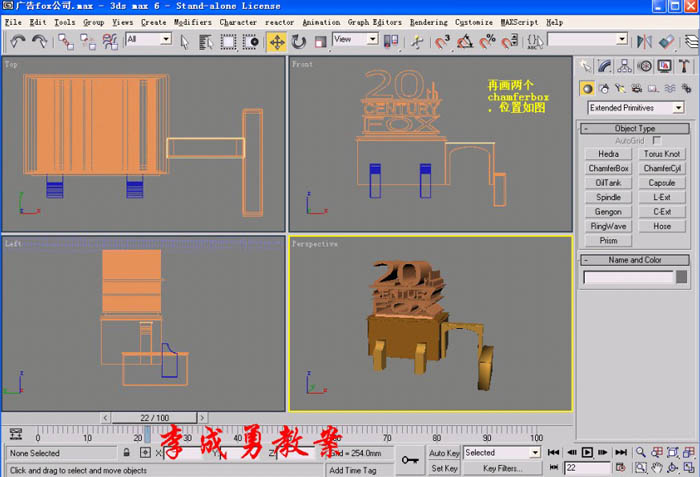Open the Extended Primitives category dropdown

pos(679,108)
